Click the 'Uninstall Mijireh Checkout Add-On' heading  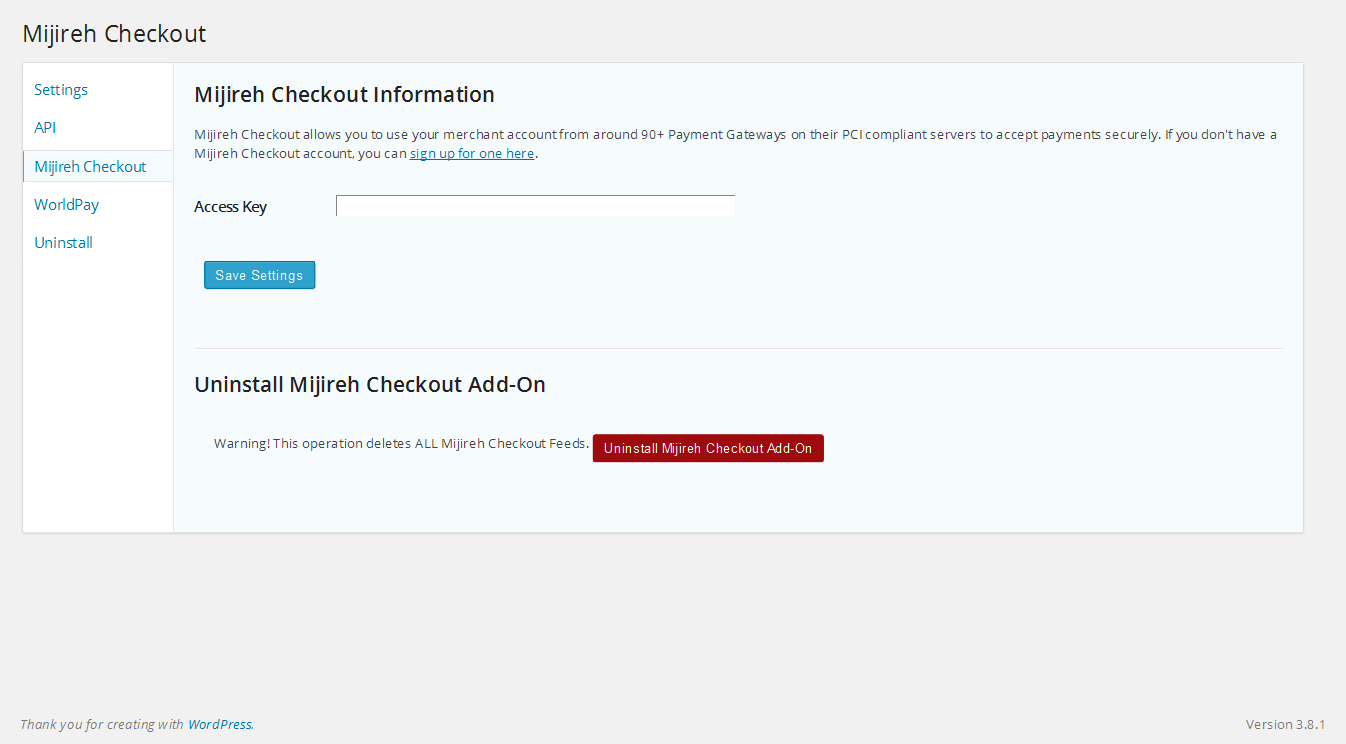(370, 385)
